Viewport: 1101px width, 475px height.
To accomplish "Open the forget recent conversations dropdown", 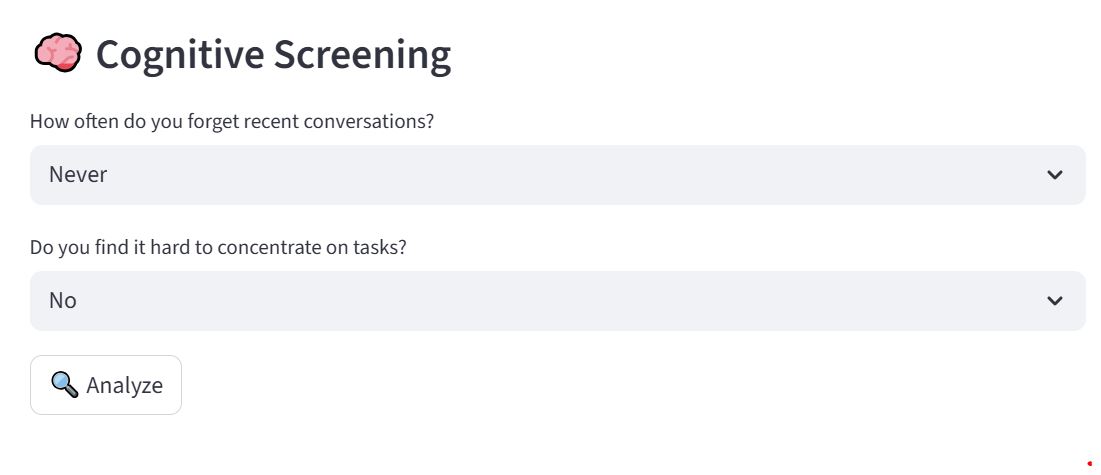I will click(557, 175).
